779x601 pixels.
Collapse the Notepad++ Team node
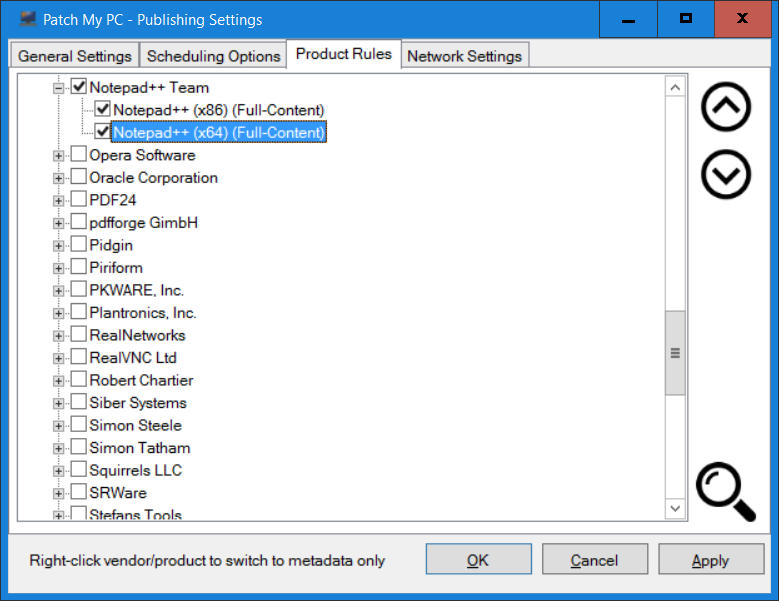coord(59,88)
